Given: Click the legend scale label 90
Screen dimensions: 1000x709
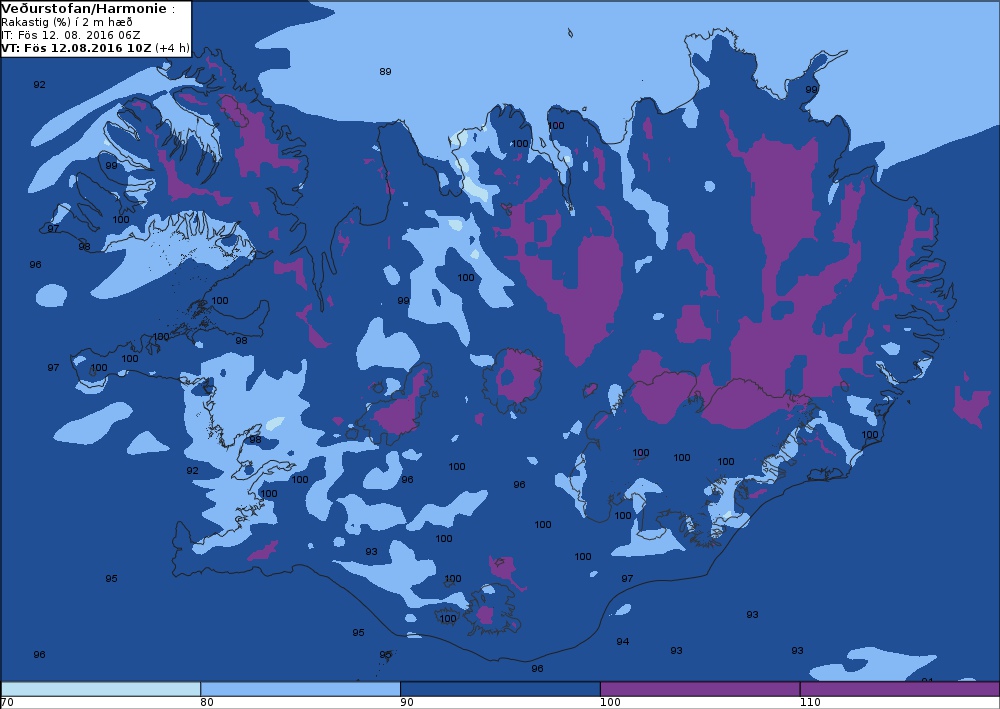Looking at the screenshot, I should click(406, 703).
